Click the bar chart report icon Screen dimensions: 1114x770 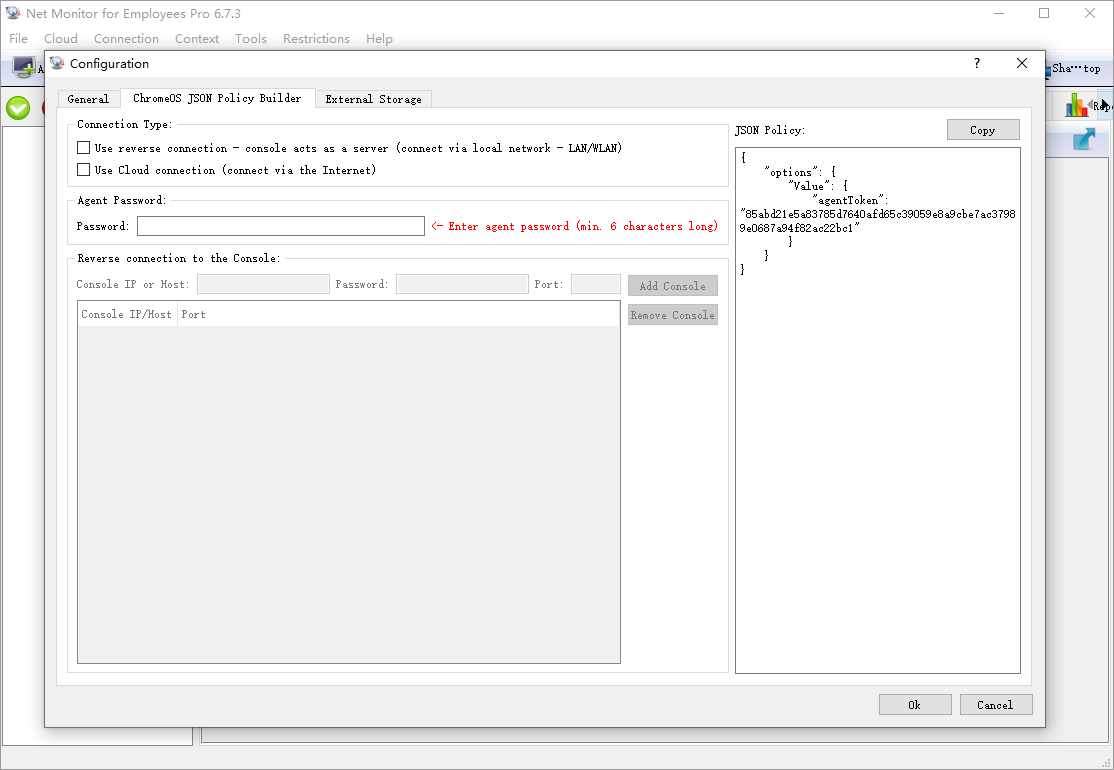click(x=1076, y=106)
